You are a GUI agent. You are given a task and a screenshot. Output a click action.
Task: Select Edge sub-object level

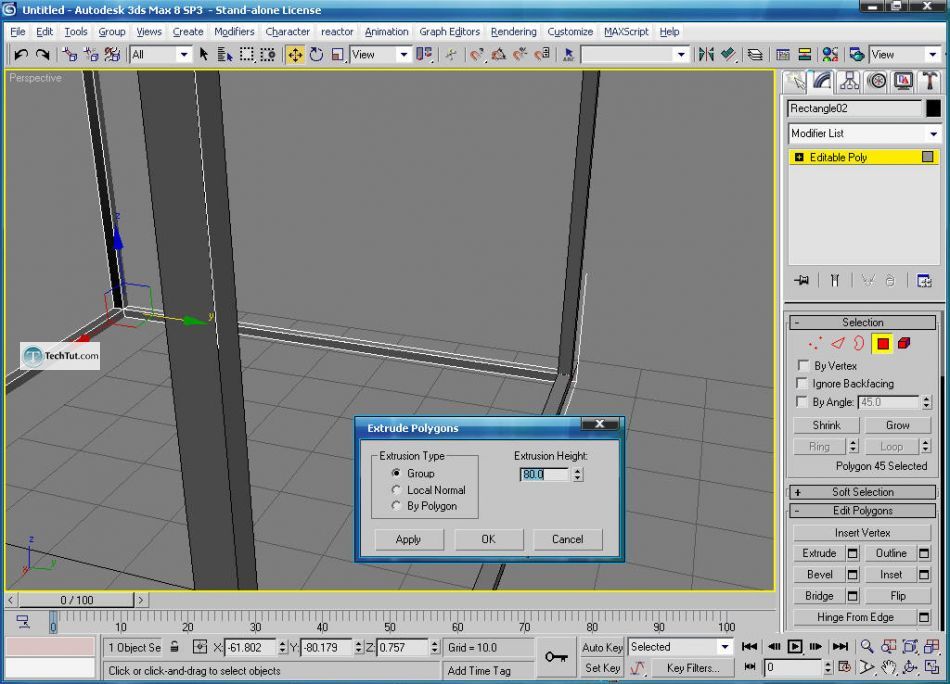click(838, 344)
